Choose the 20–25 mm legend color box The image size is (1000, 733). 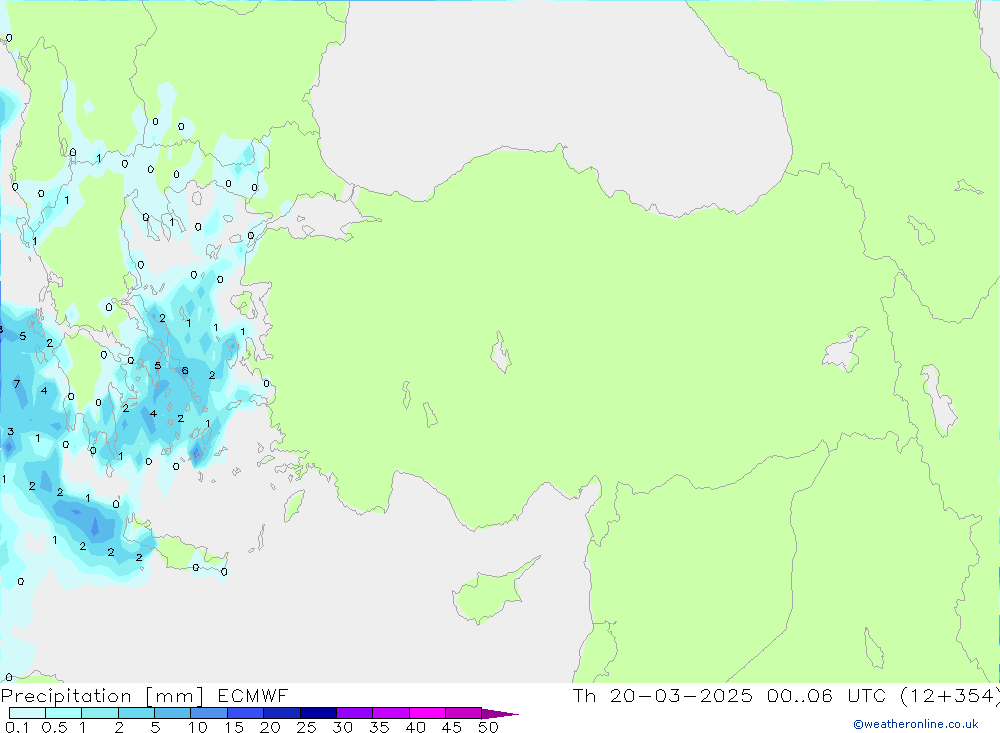tap(281, 713)
